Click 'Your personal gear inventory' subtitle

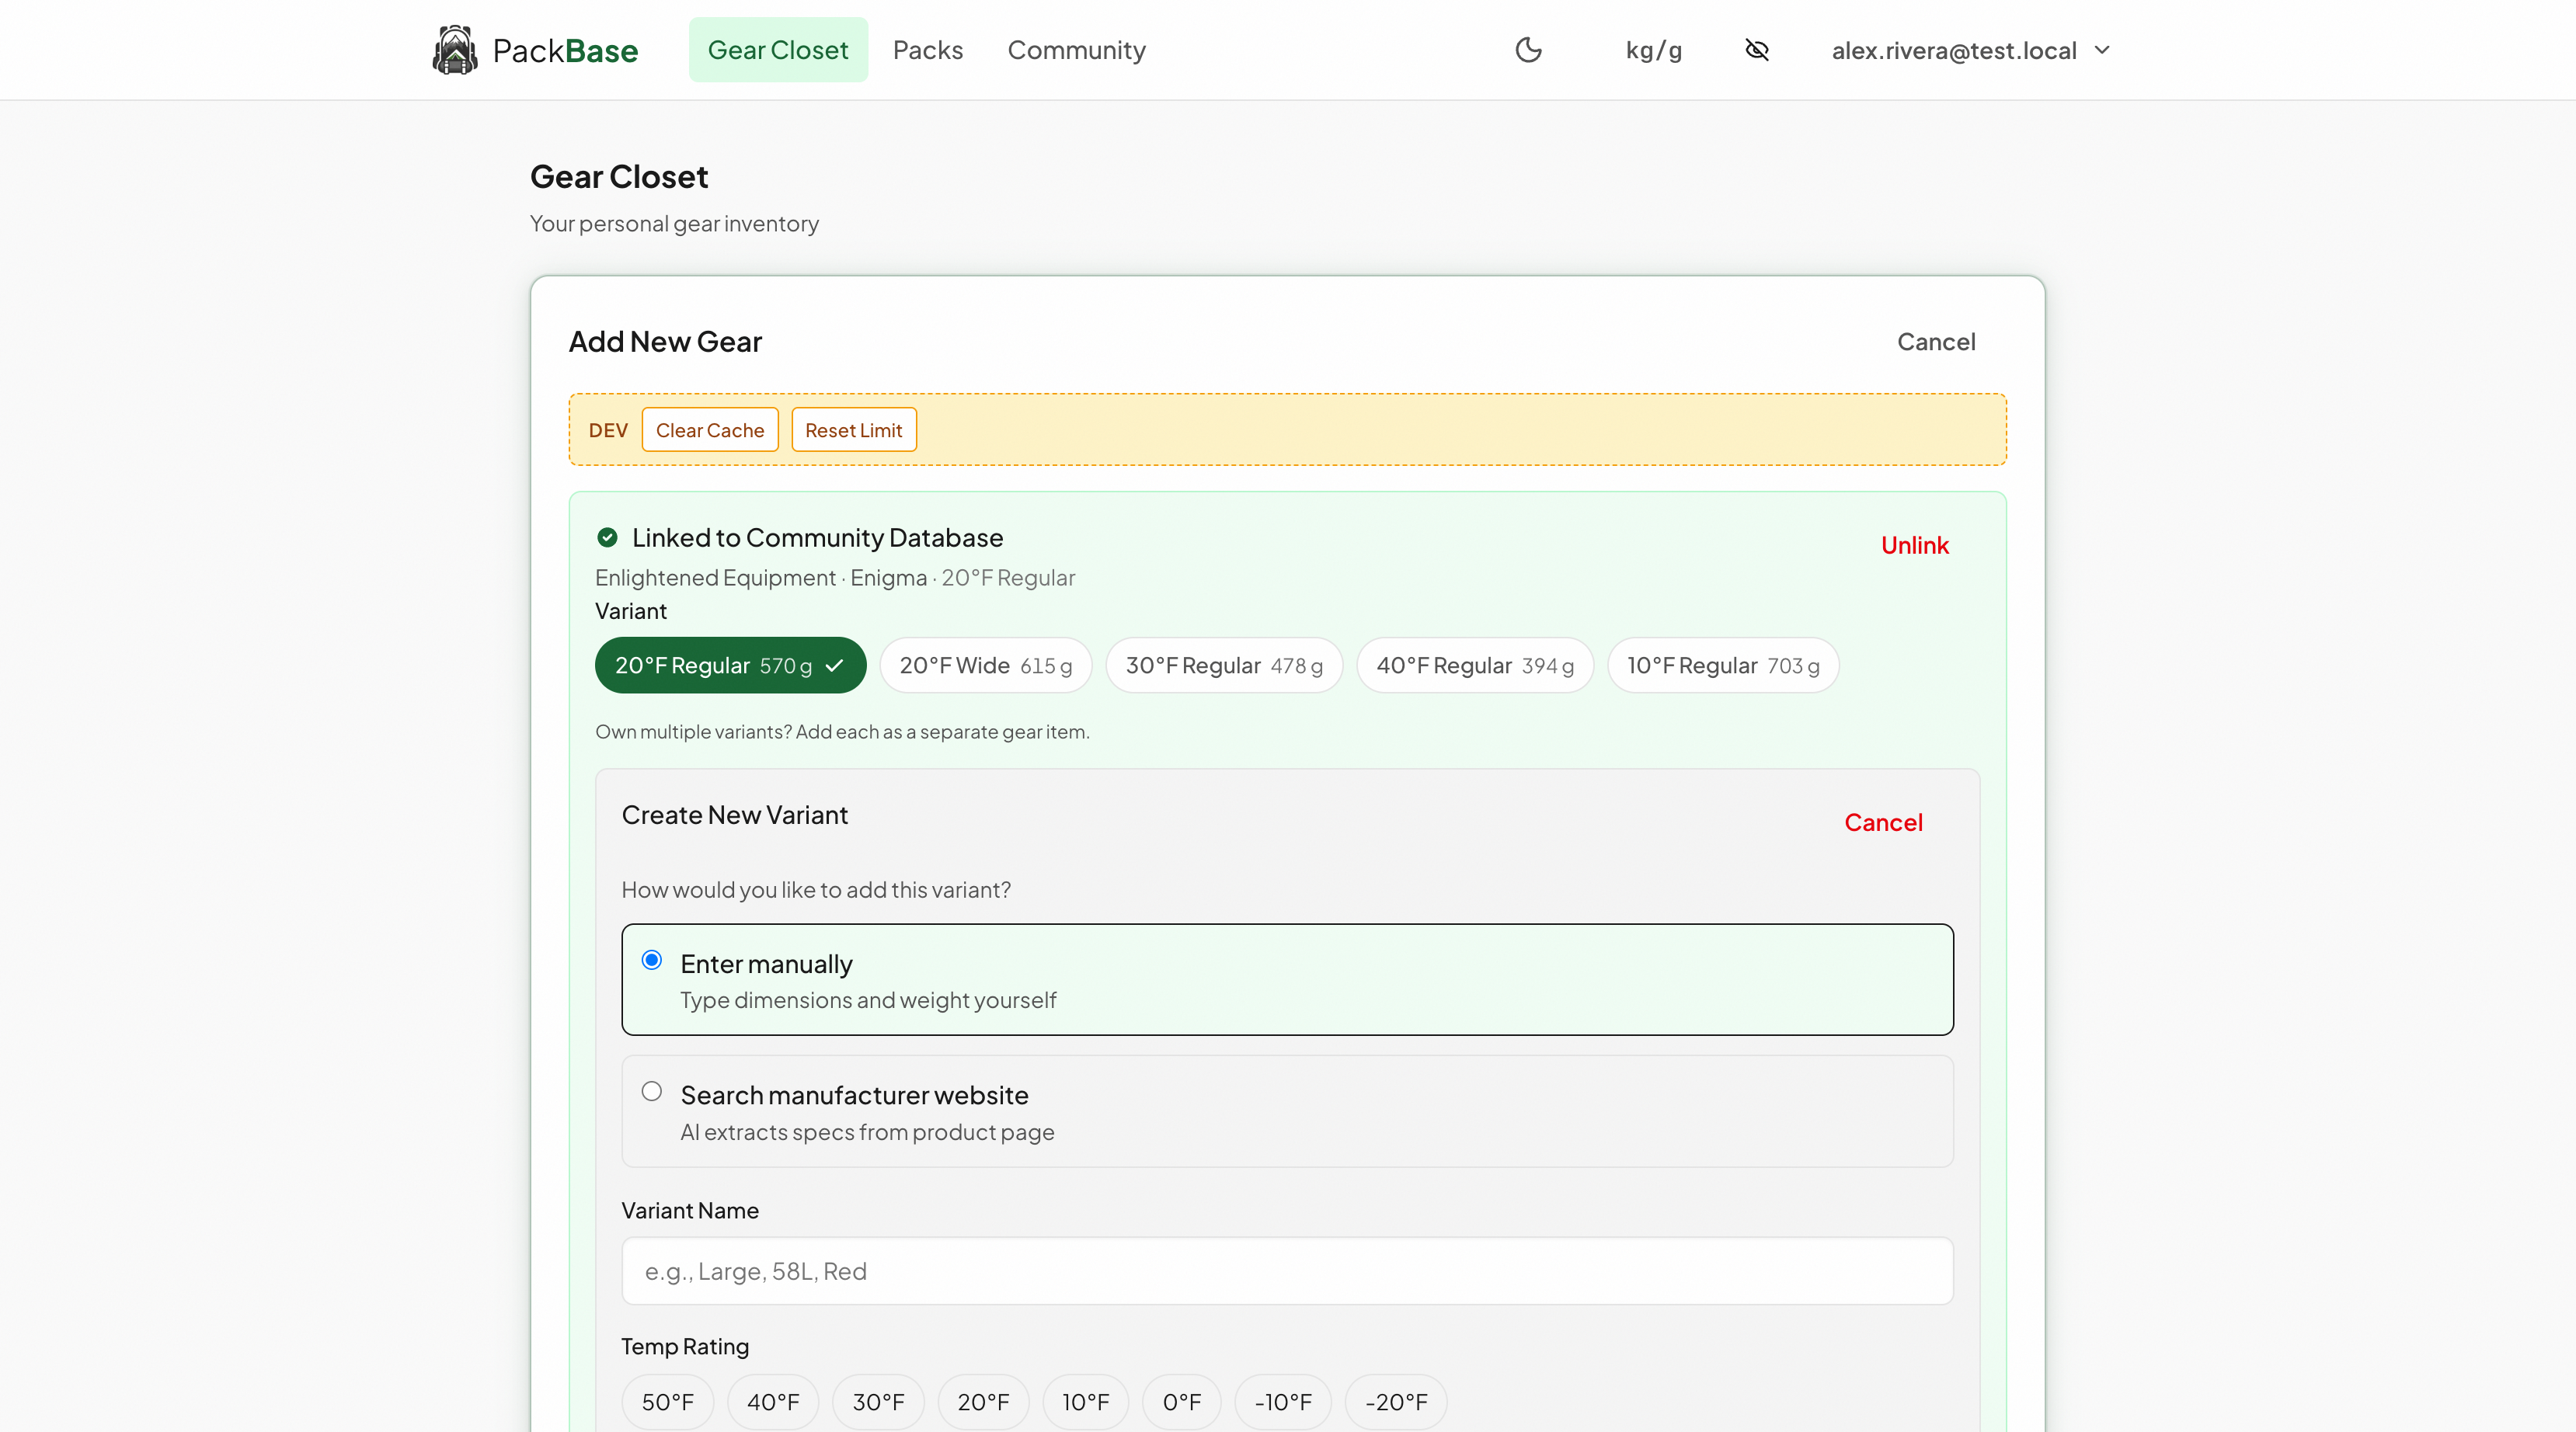pos(674,224)
